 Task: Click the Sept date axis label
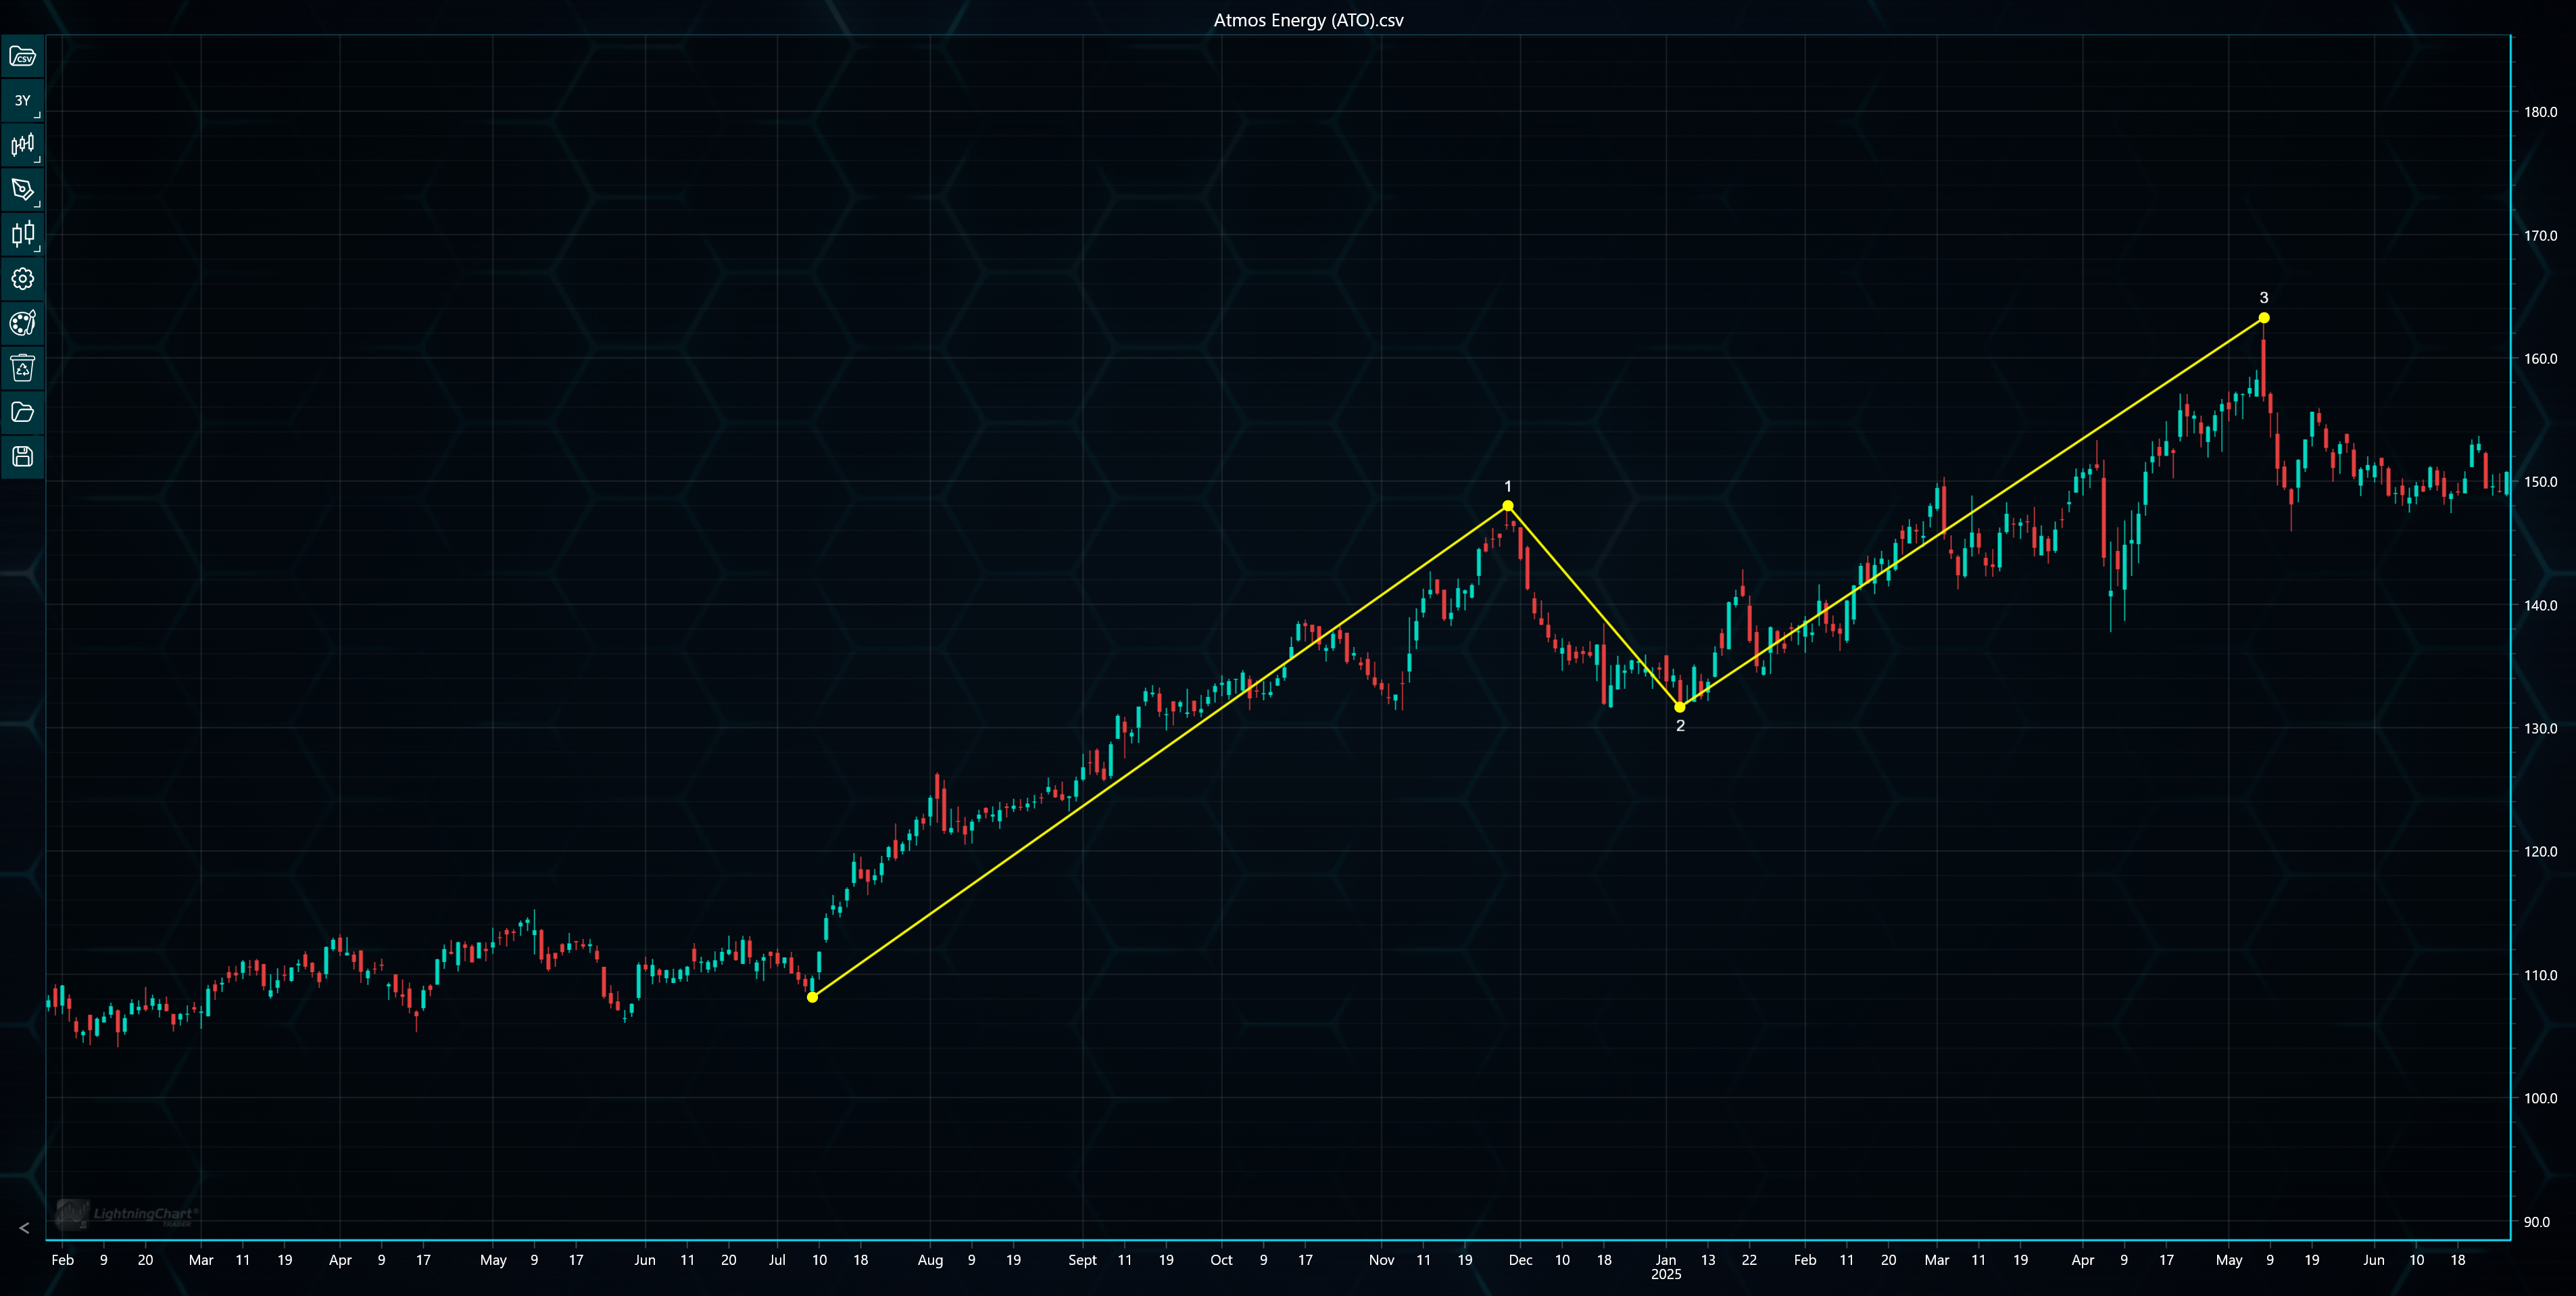pos(1082,1260)
